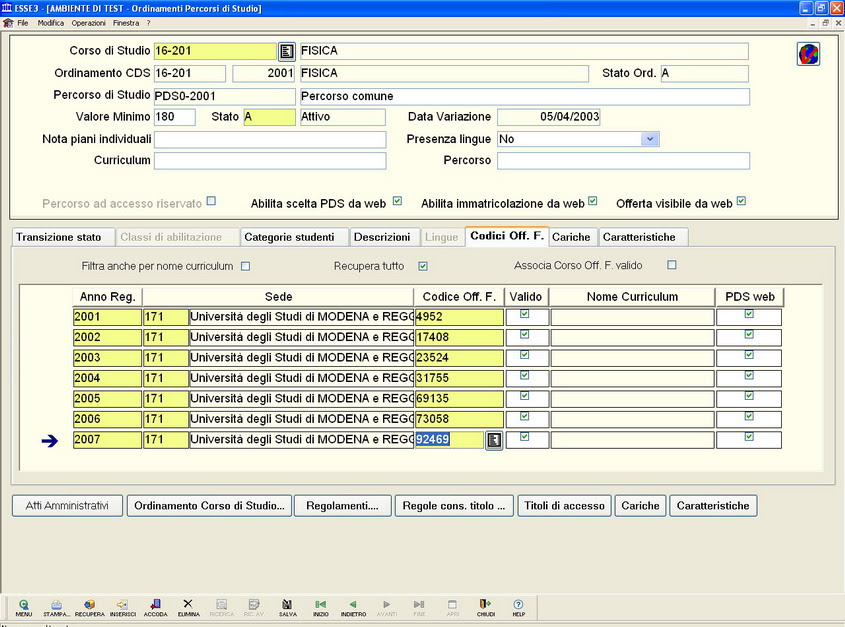Select the Codici Off. F. tab

point(507,236)
